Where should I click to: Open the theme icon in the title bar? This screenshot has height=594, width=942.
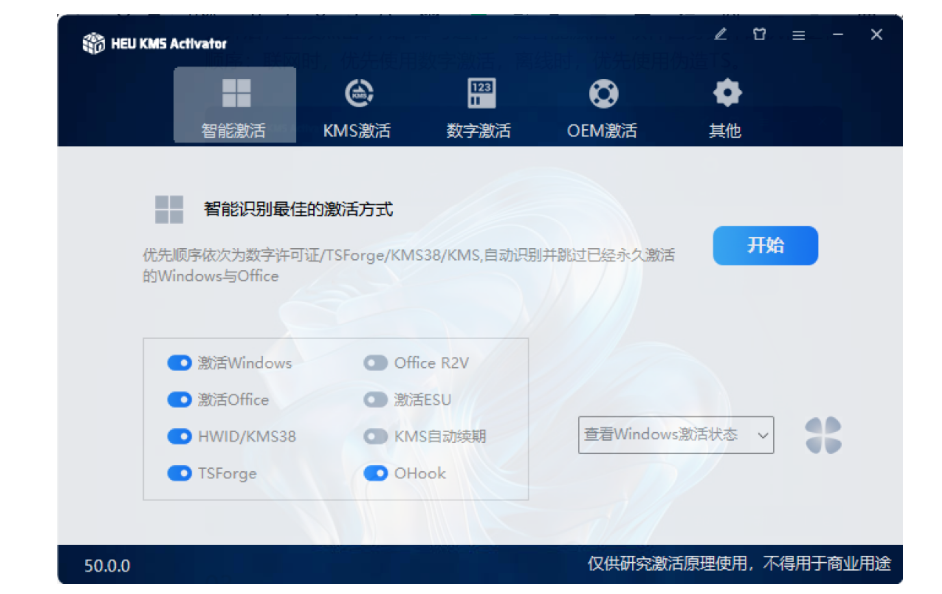click(760, 34)
